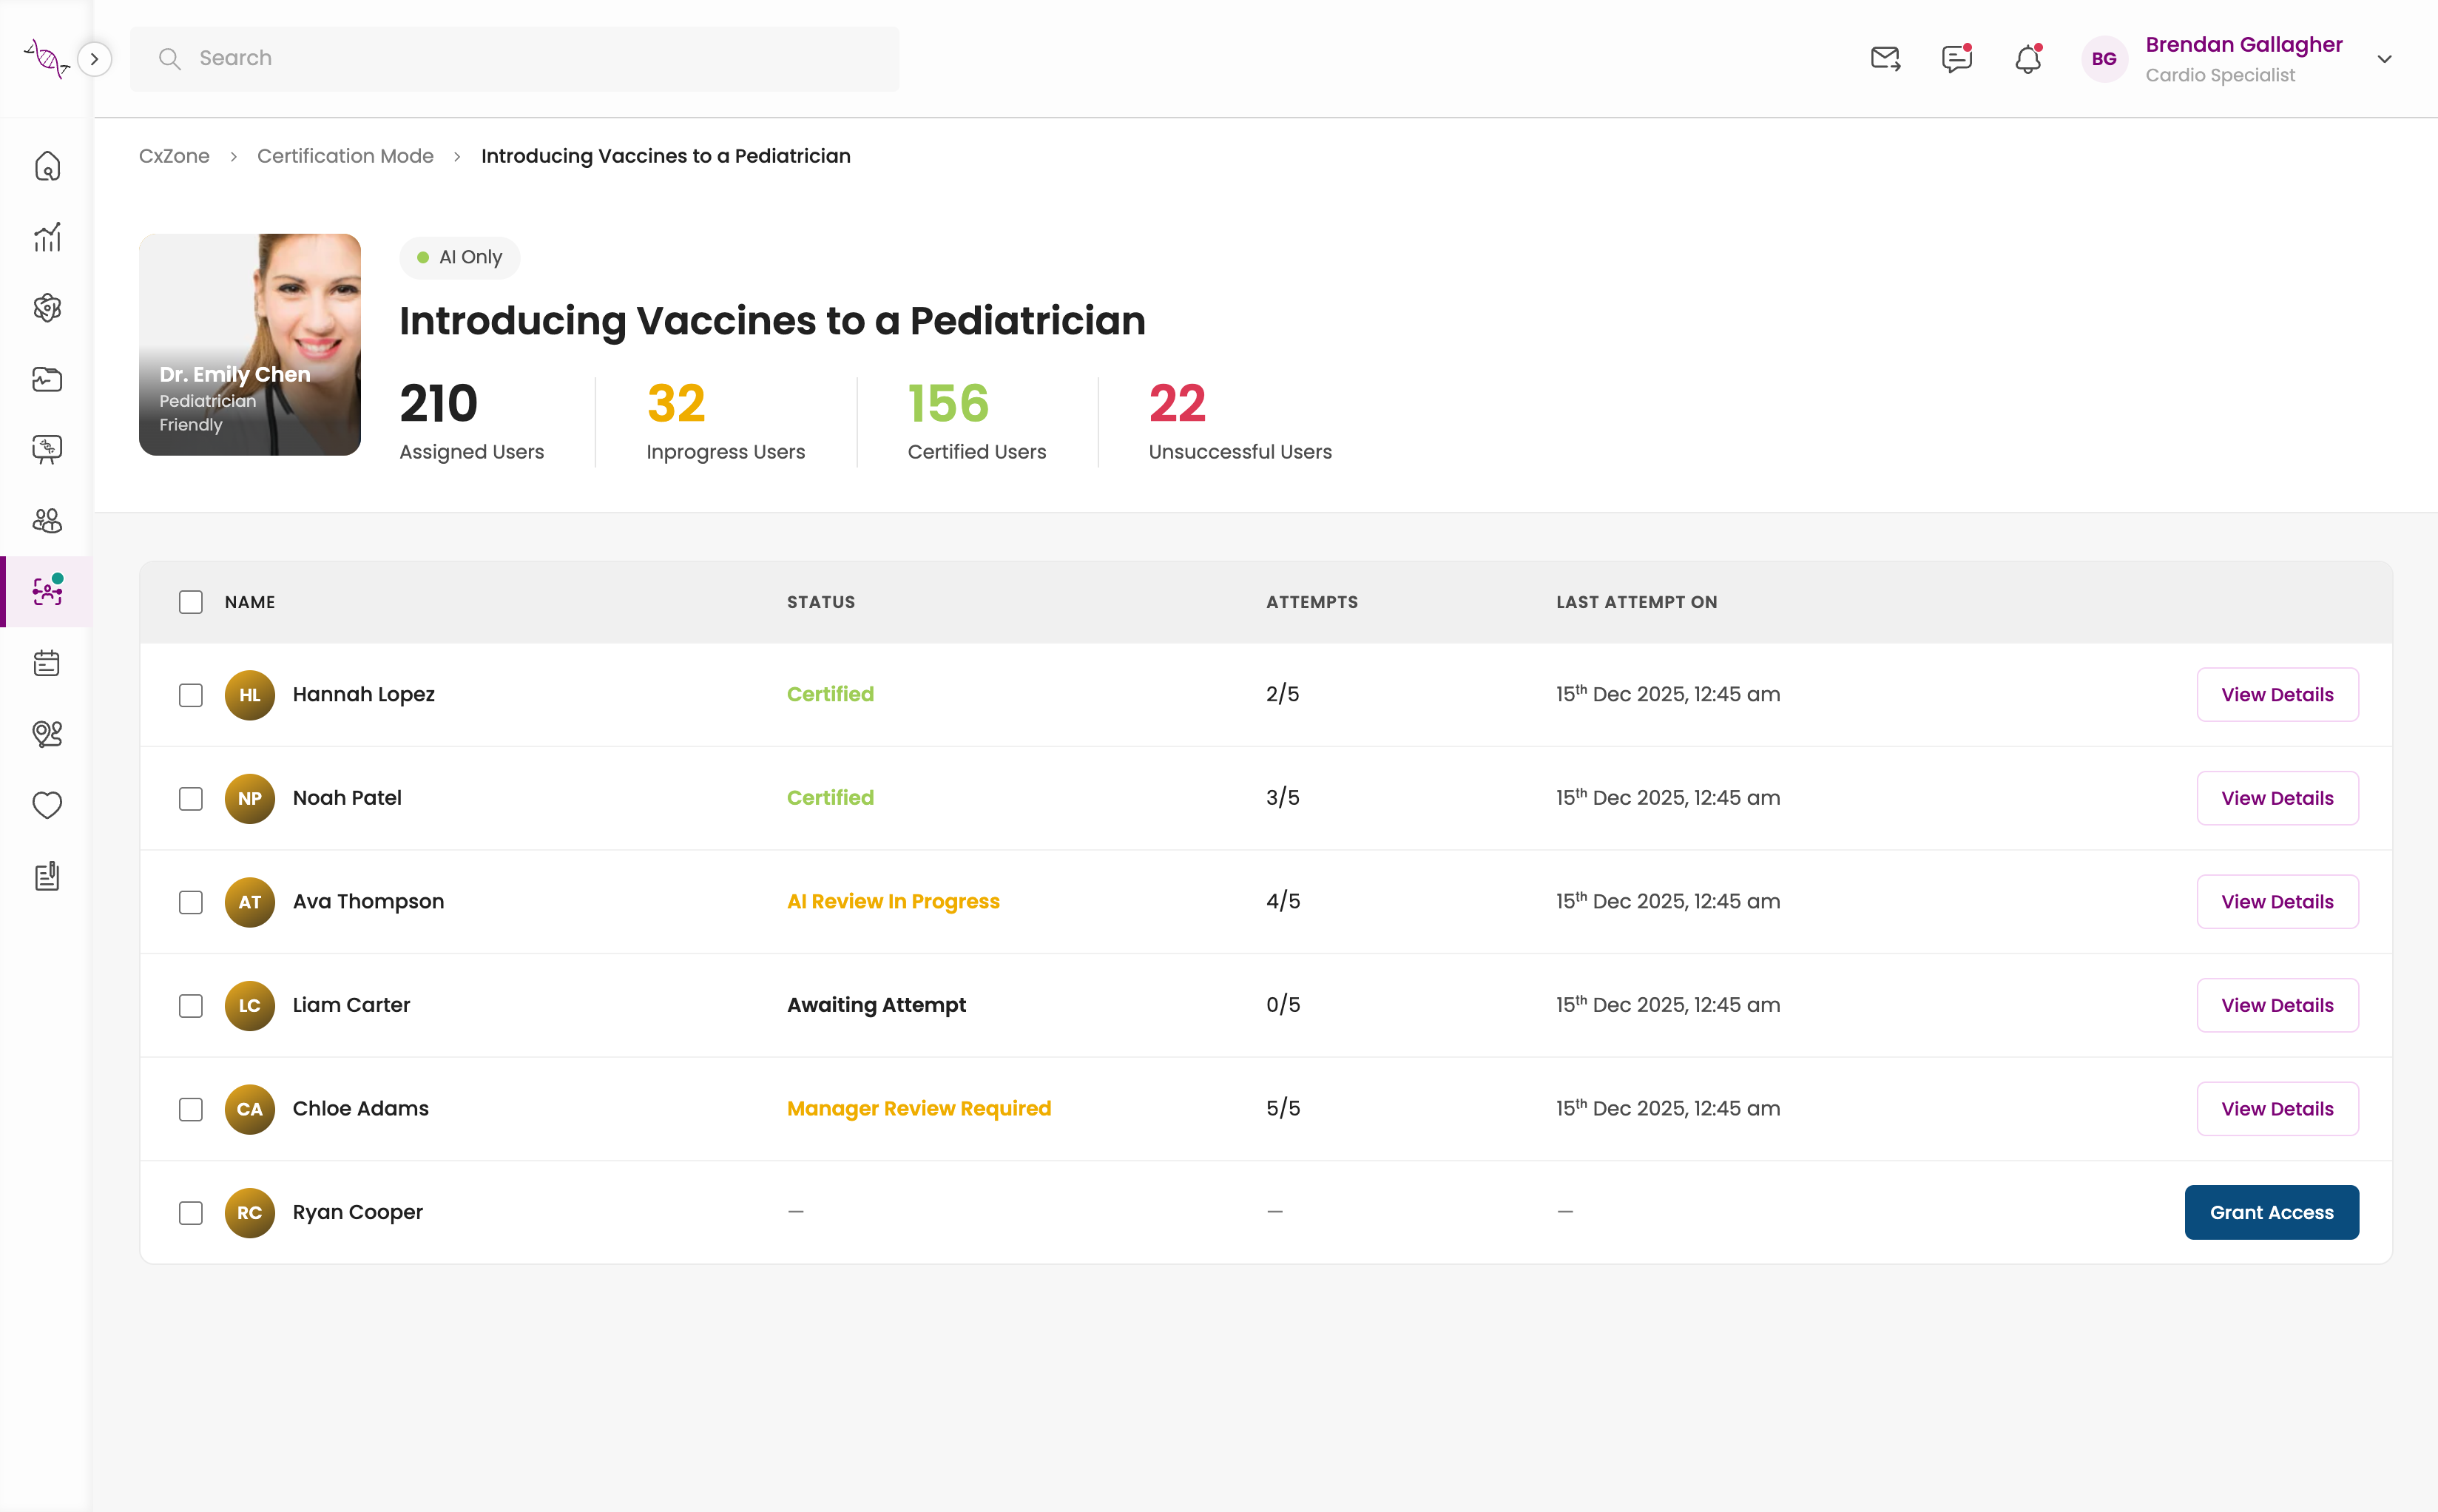Click Manager Review Required status
Image resolution: width=2438 pixels, height=1512 pixels.
919,1108
